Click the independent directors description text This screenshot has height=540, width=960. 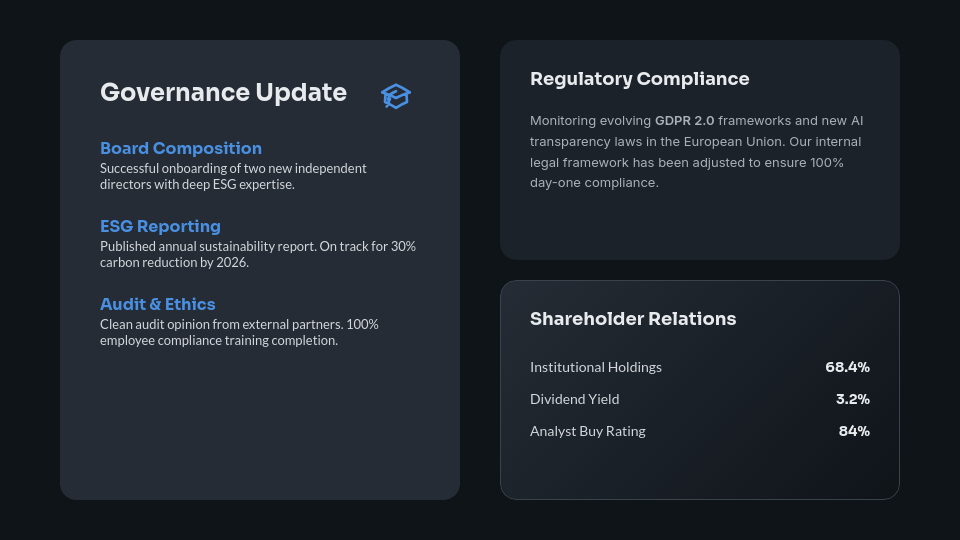(233, 176)
